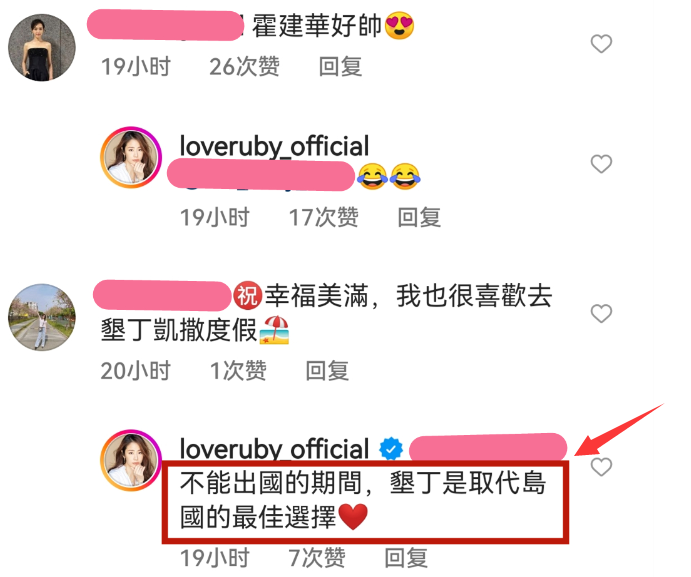The image size is (691, 577).
Task: Open loveruby_official avatar on the laughing emoji reply
Action: click(x=131, y=157)
